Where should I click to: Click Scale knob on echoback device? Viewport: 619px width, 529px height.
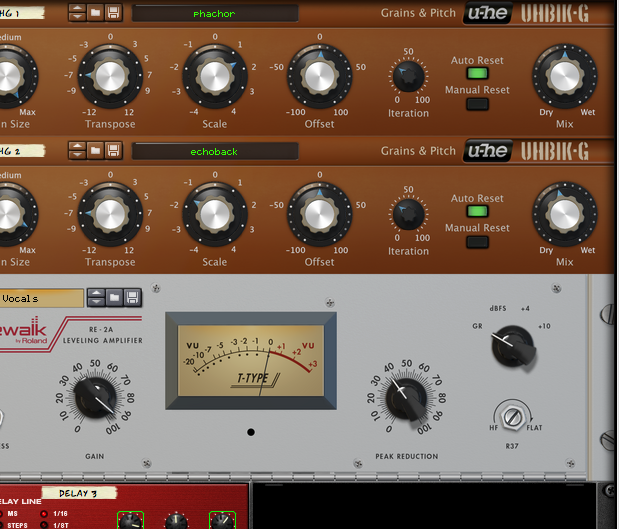pyautogui.click(x=215, y=214)
